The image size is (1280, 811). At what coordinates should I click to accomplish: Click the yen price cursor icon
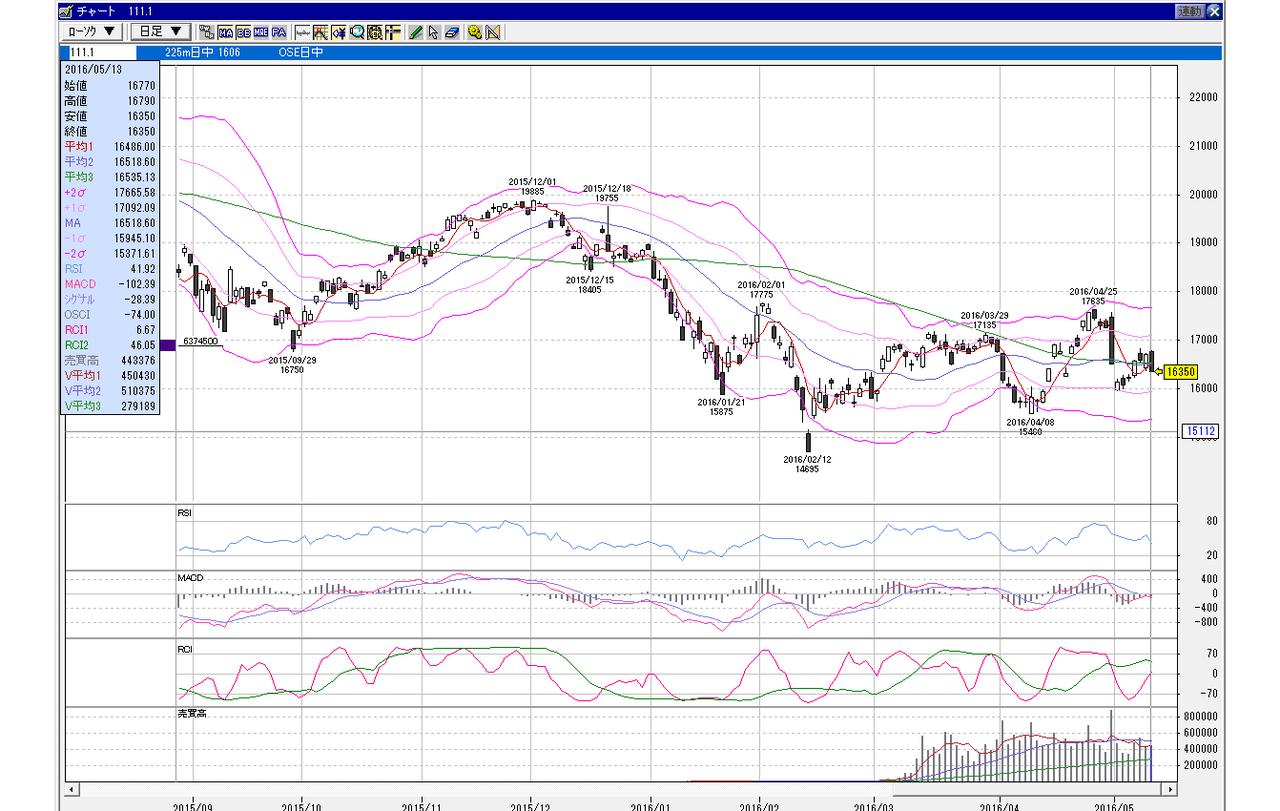[339, 32]
